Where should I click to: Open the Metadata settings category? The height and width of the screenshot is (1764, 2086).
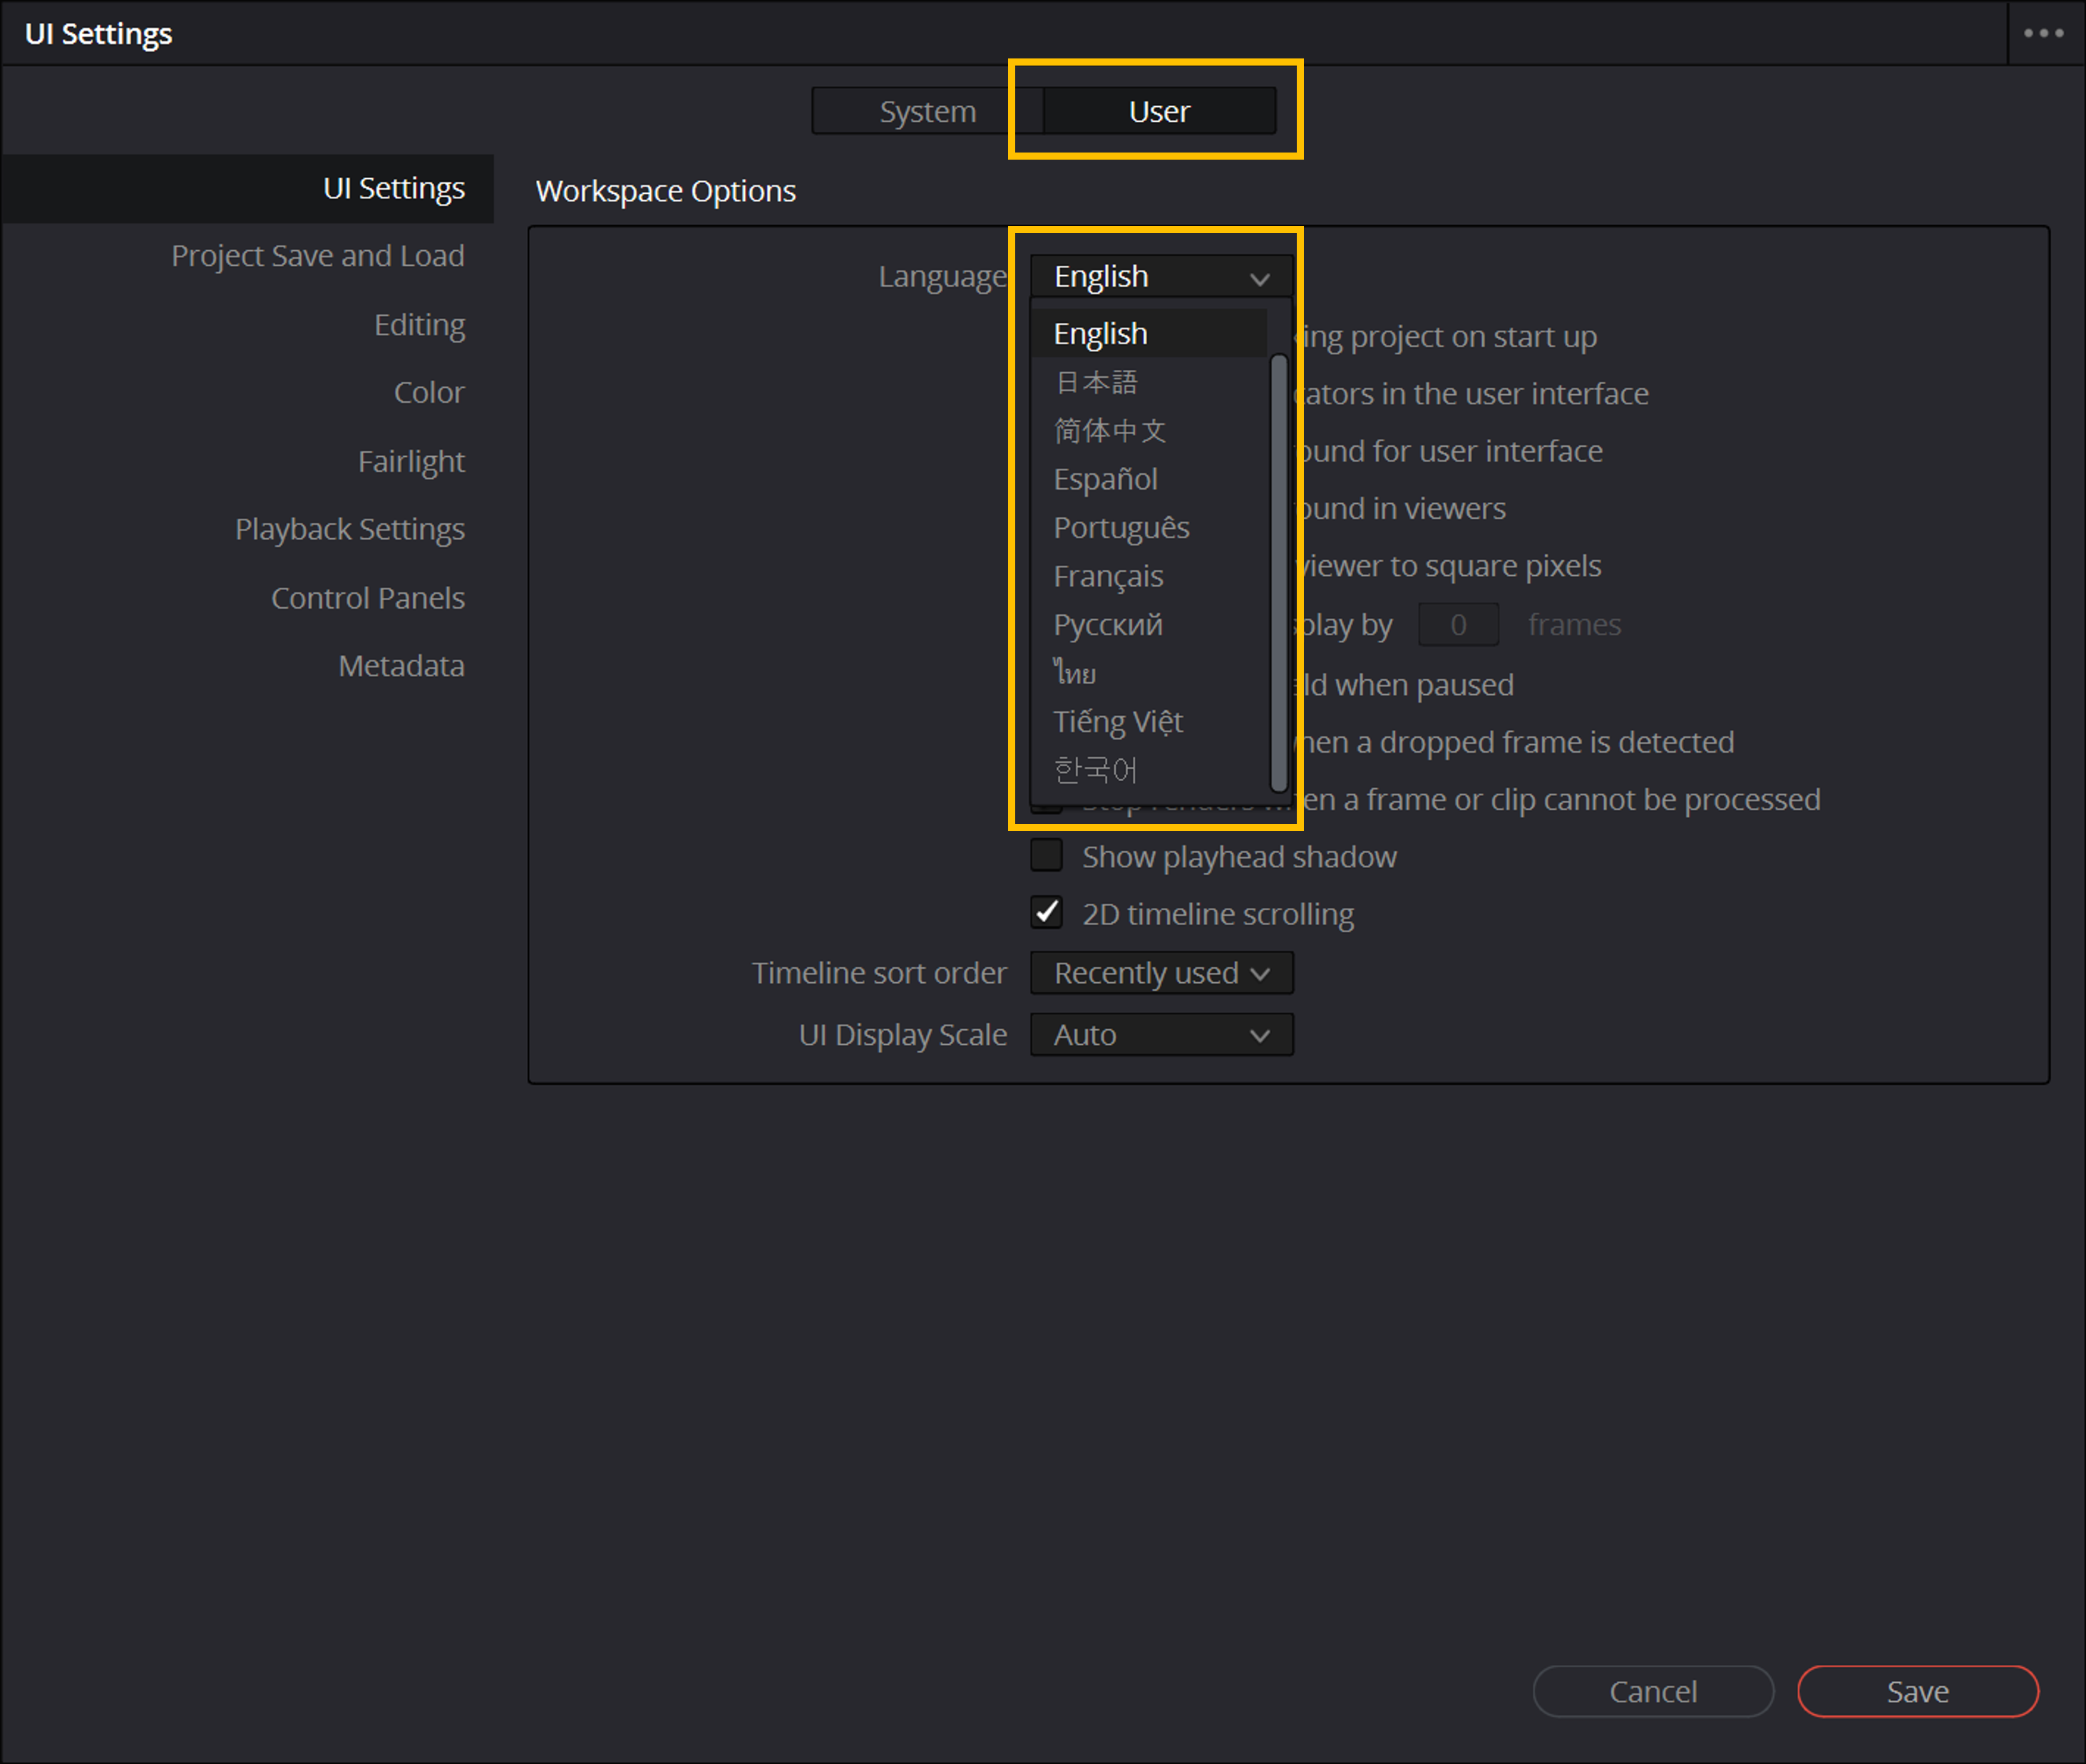[401, 666]
